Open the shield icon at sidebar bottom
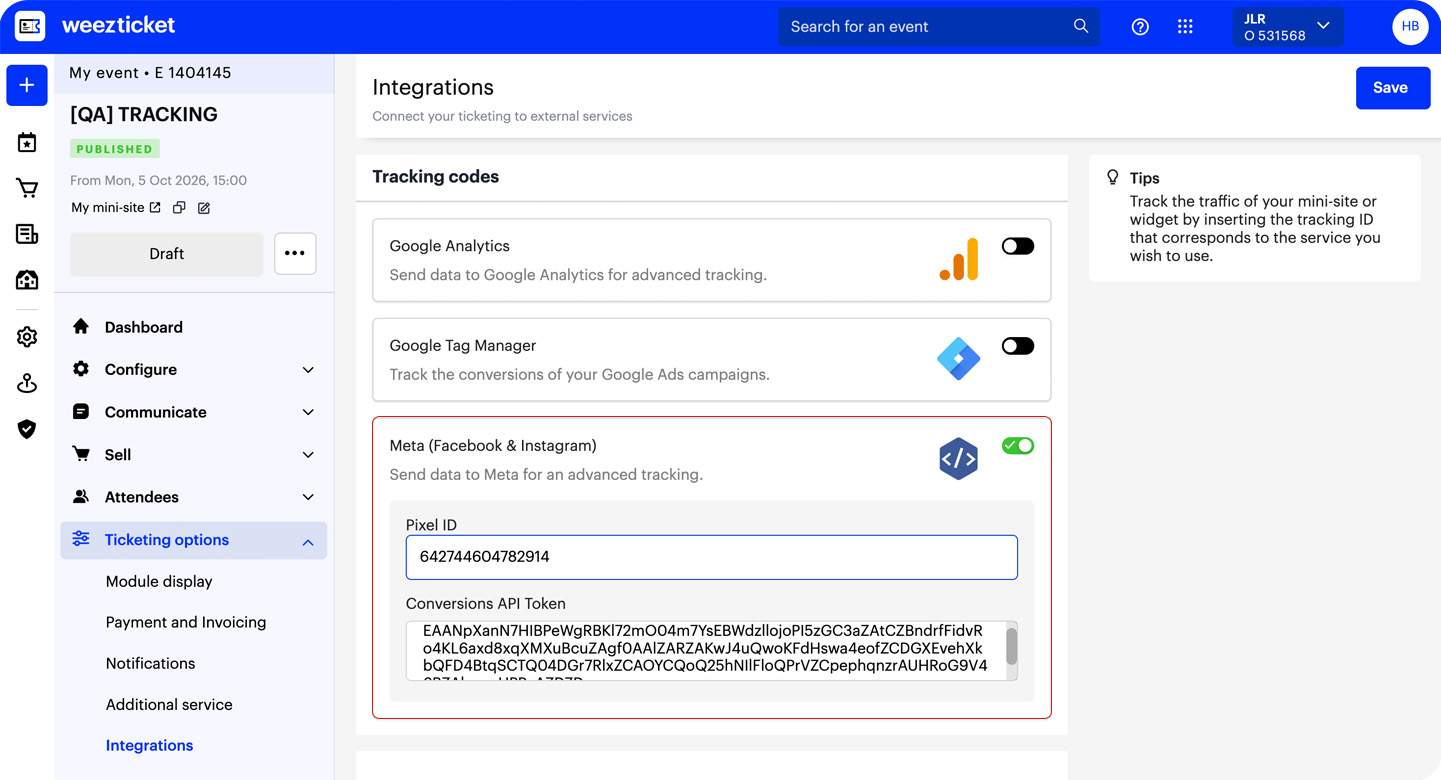Screen dimensions: 1441x780 point(26,428)
